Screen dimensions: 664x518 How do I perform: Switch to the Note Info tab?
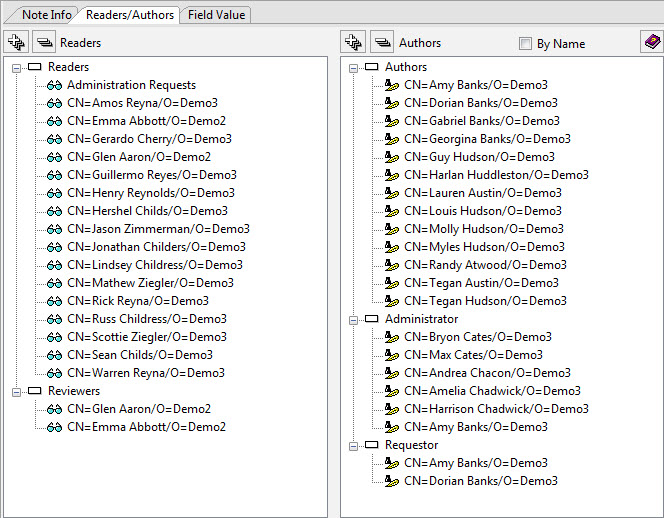click(x=46, y=15)
